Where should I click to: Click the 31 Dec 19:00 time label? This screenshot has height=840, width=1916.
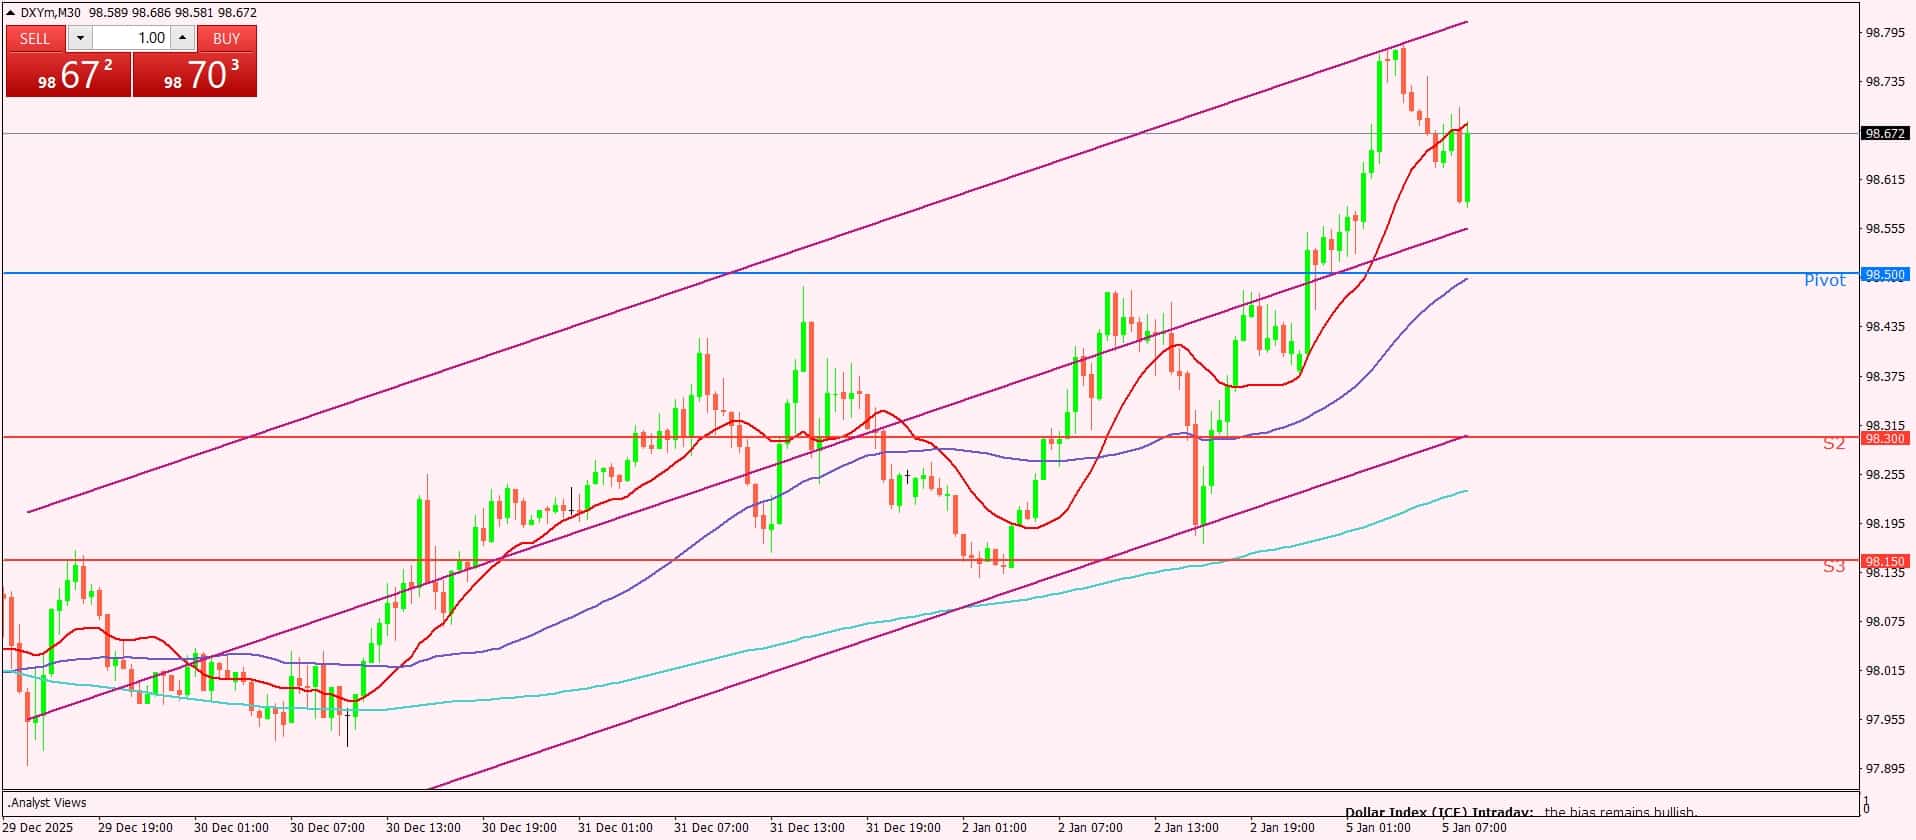(903, 828)
